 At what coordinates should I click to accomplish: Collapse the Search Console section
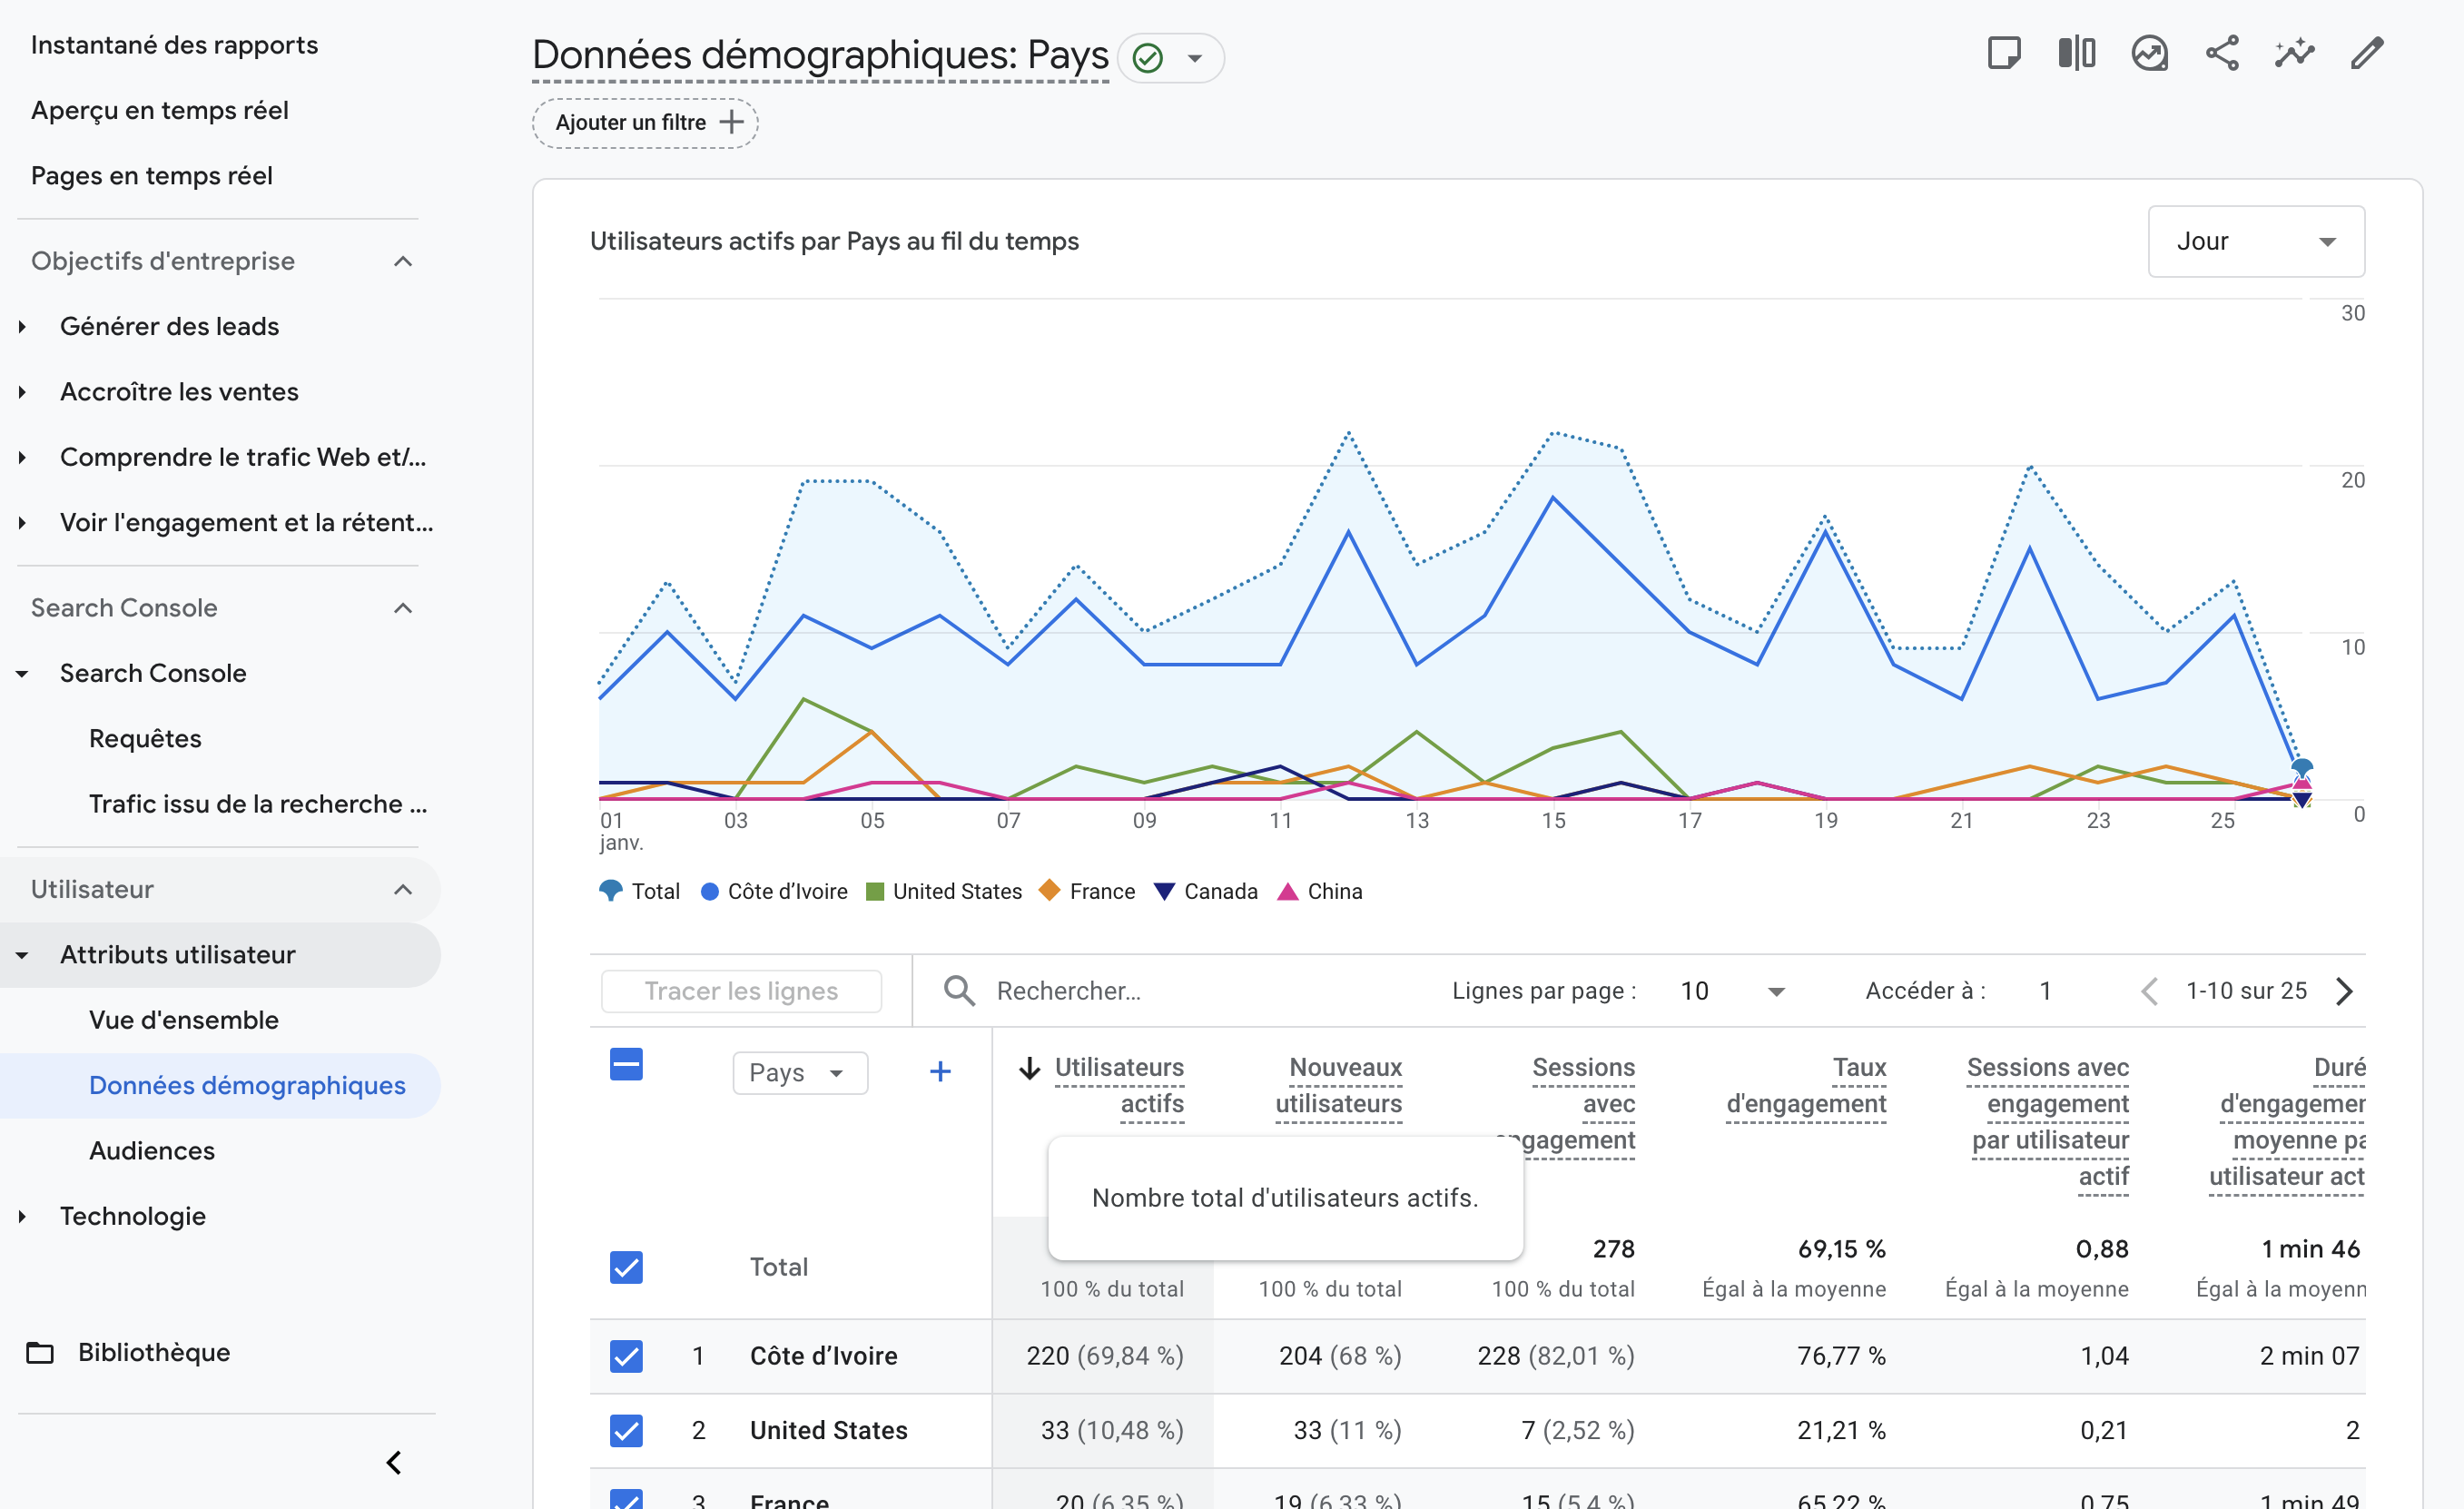[403, 607]
